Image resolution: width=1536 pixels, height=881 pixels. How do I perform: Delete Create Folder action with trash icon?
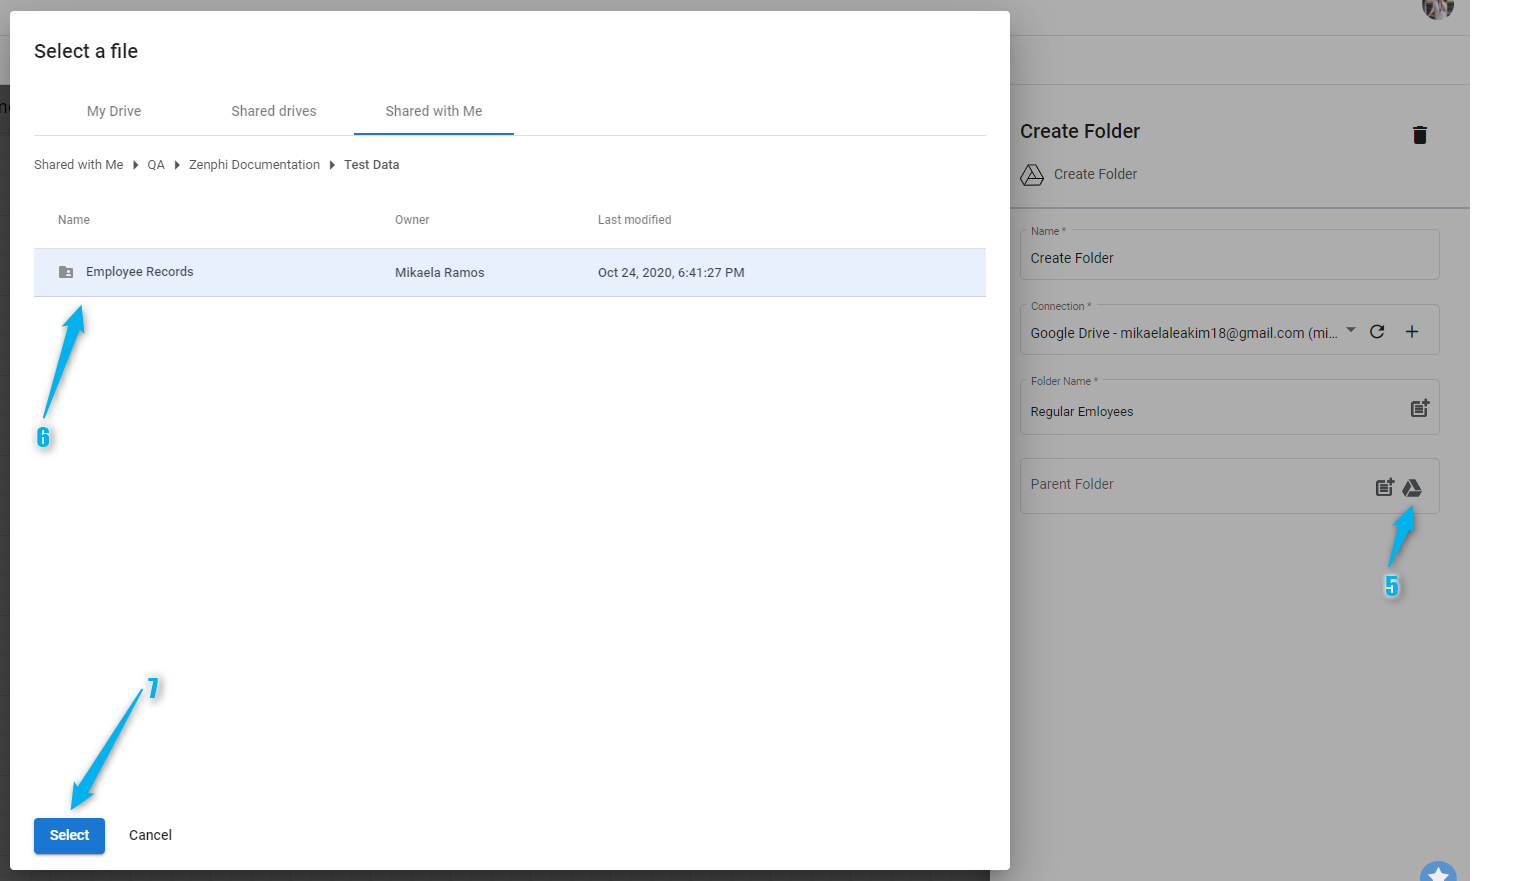[x=1419, y=135]
